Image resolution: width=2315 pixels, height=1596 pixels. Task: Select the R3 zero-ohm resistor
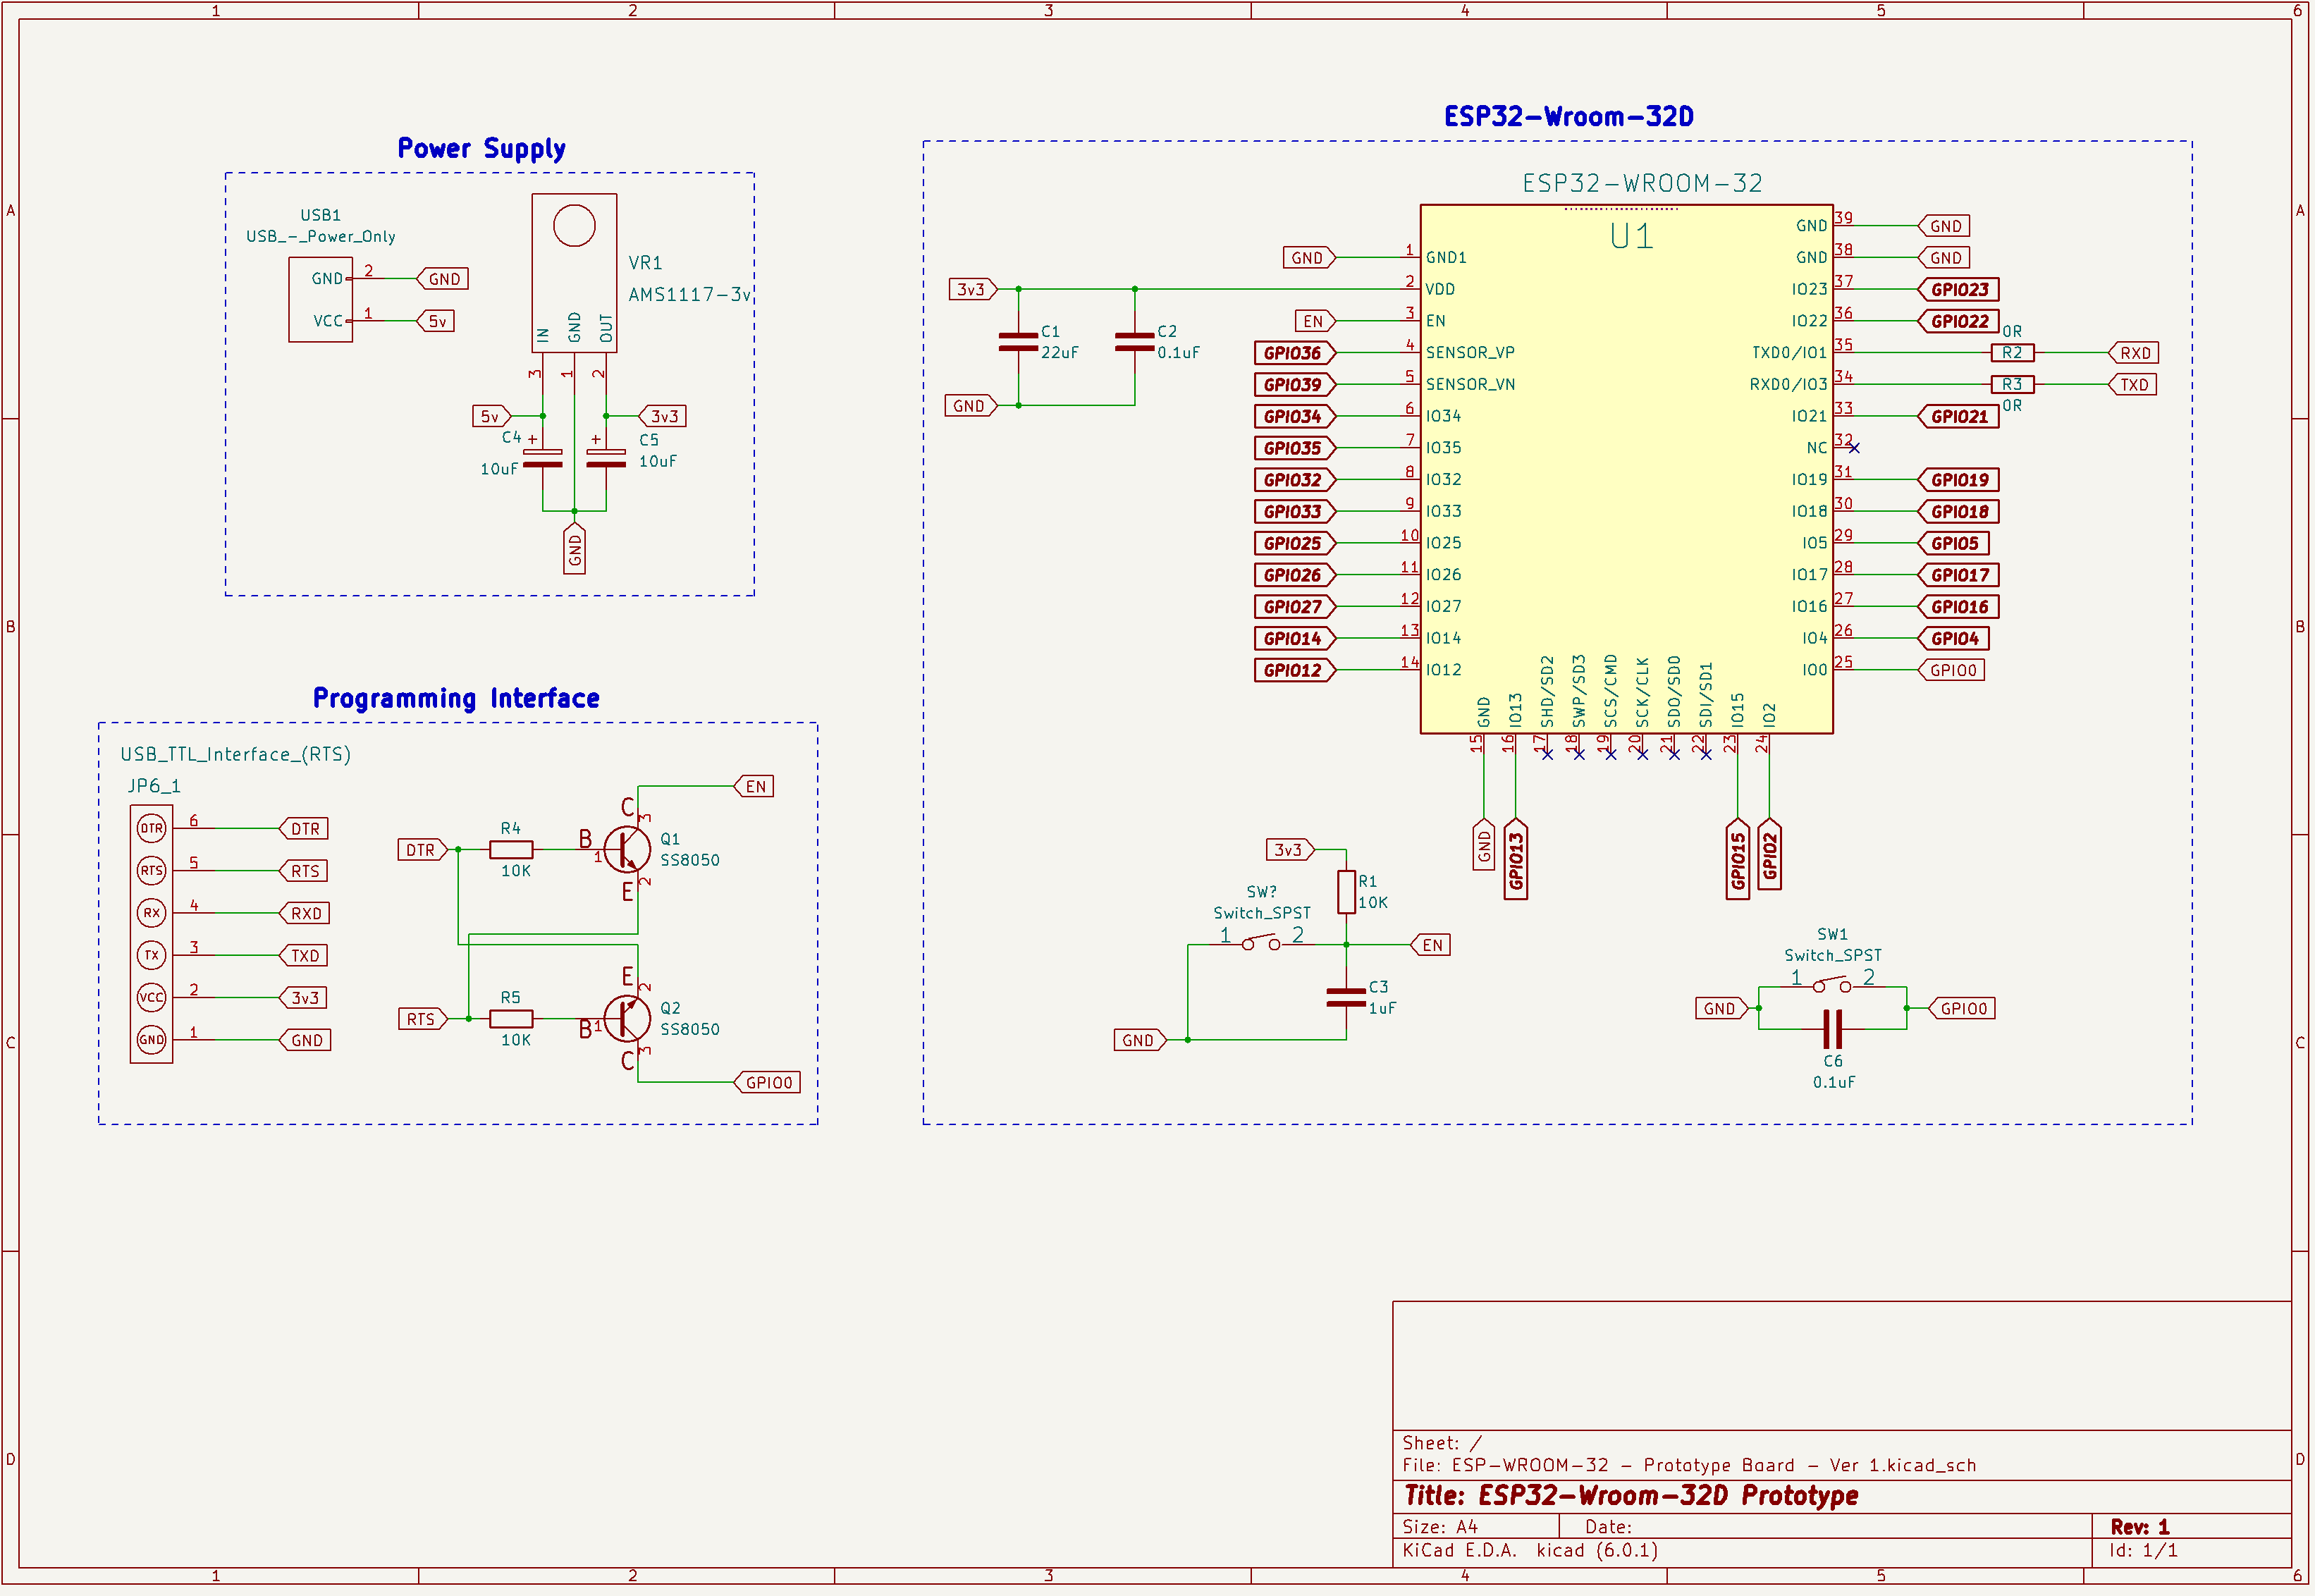click(2012, 385)
